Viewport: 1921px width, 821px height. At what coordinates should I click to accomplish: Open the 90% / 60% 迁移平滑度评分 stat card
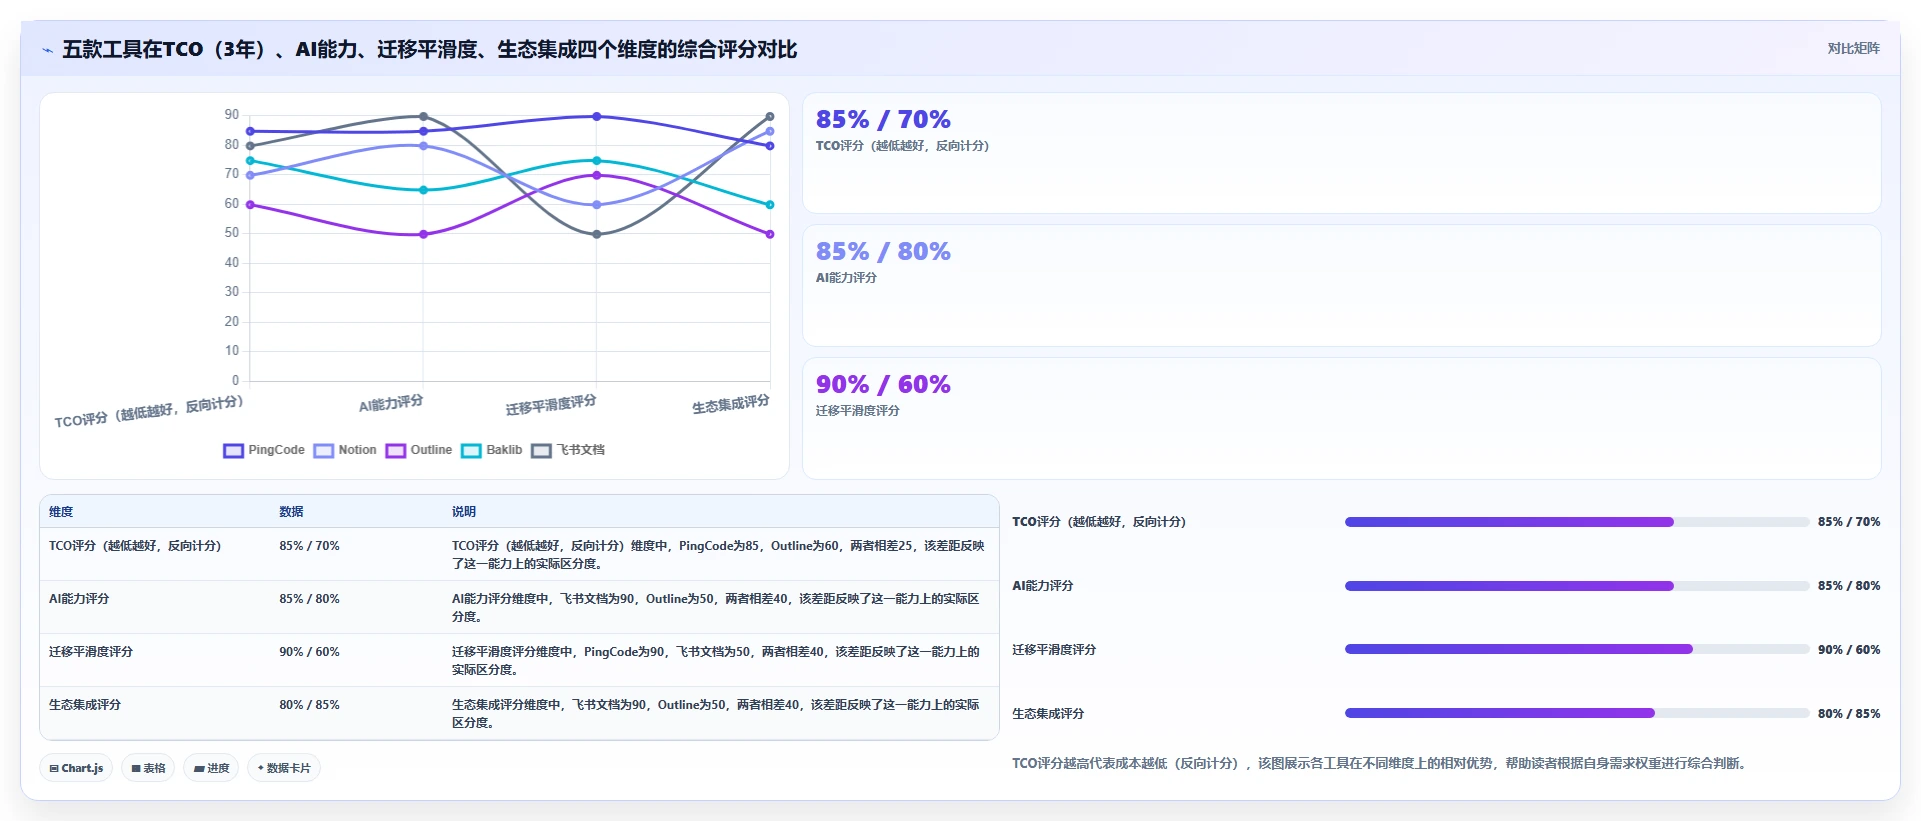pos(1341,418)
